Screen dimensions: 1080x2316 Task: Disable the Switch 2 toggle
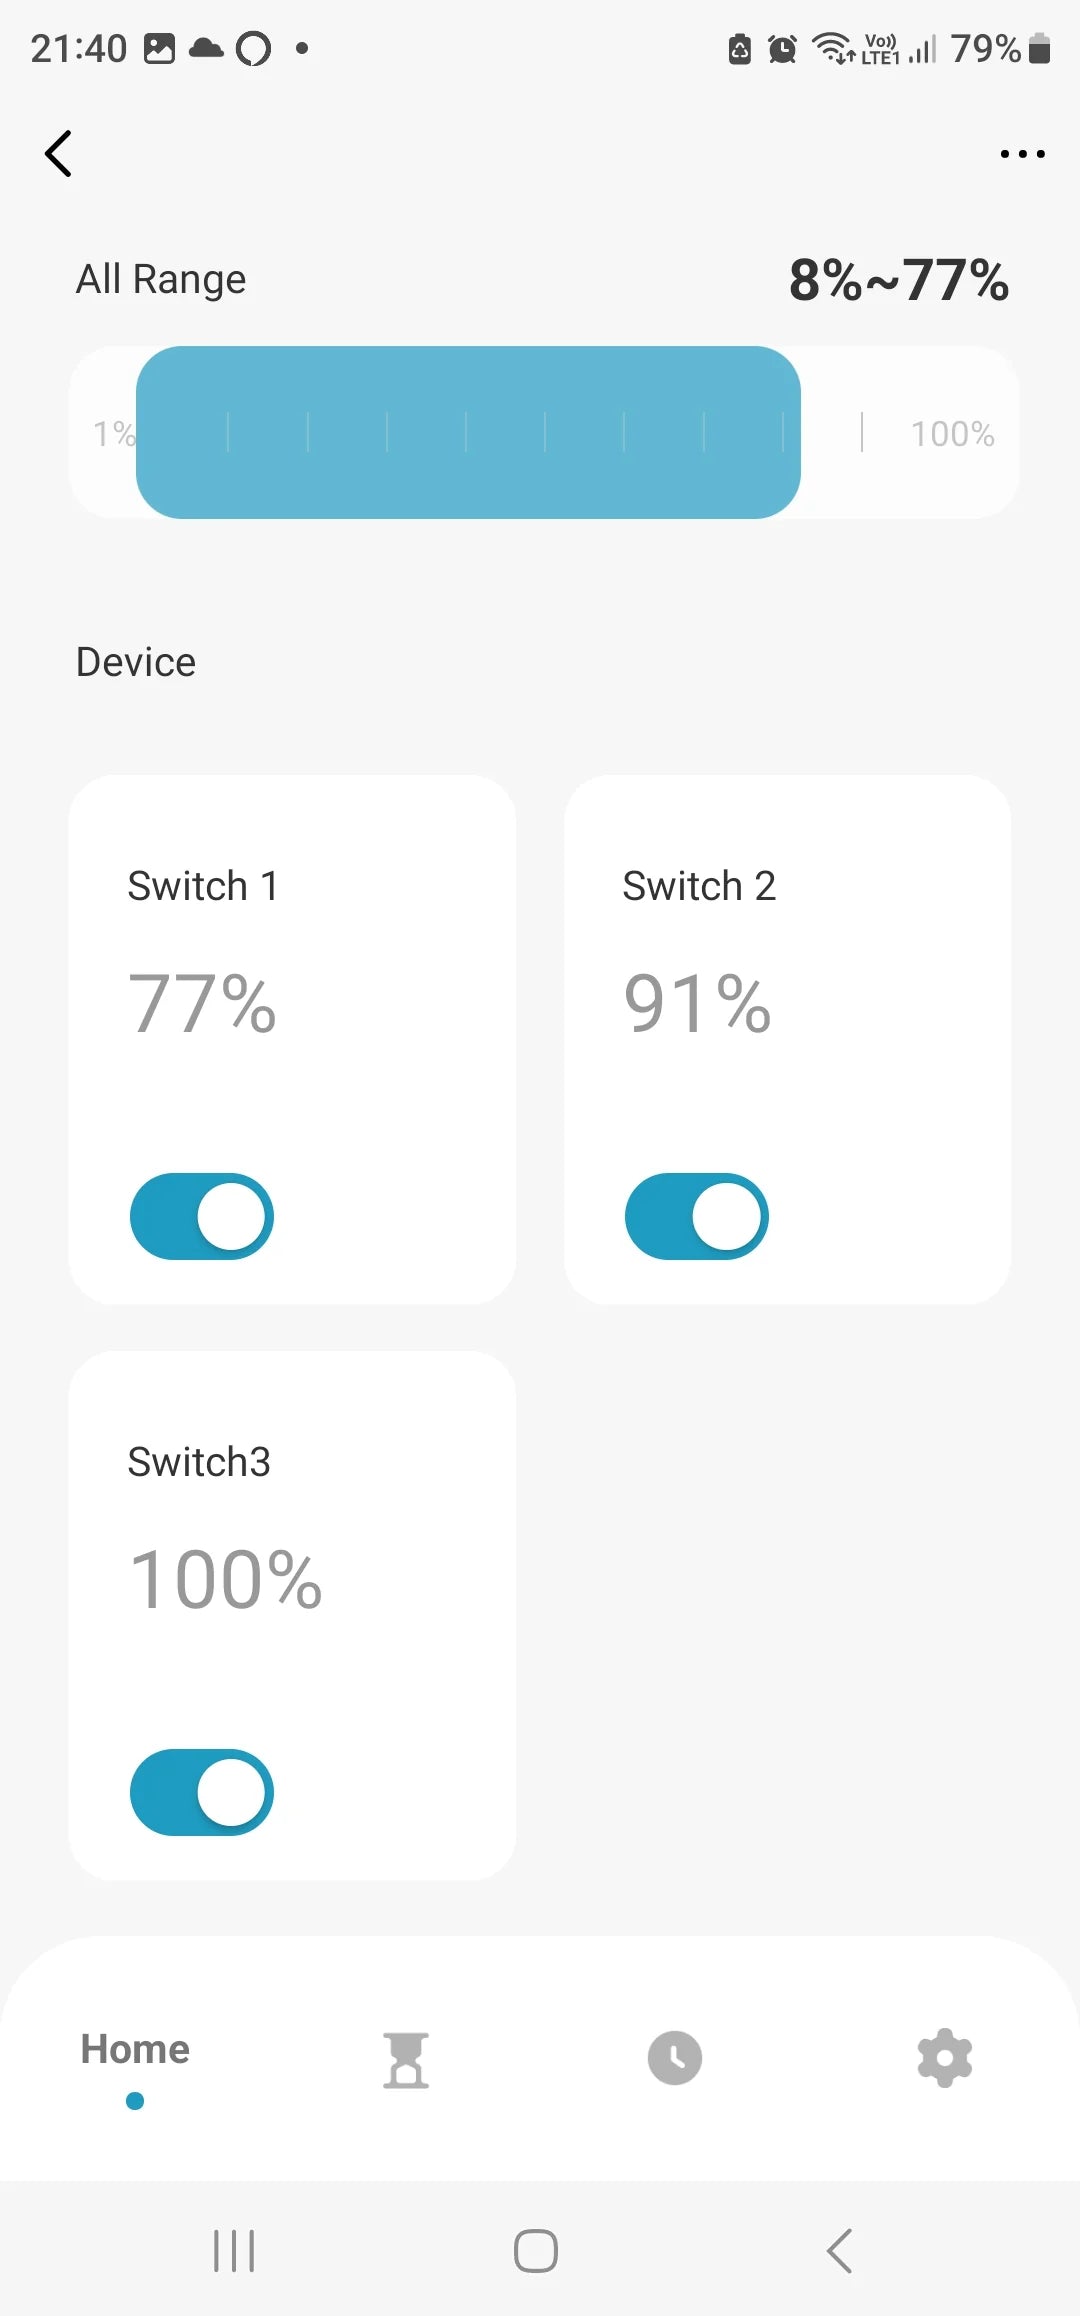click(x=697, y=1216)
